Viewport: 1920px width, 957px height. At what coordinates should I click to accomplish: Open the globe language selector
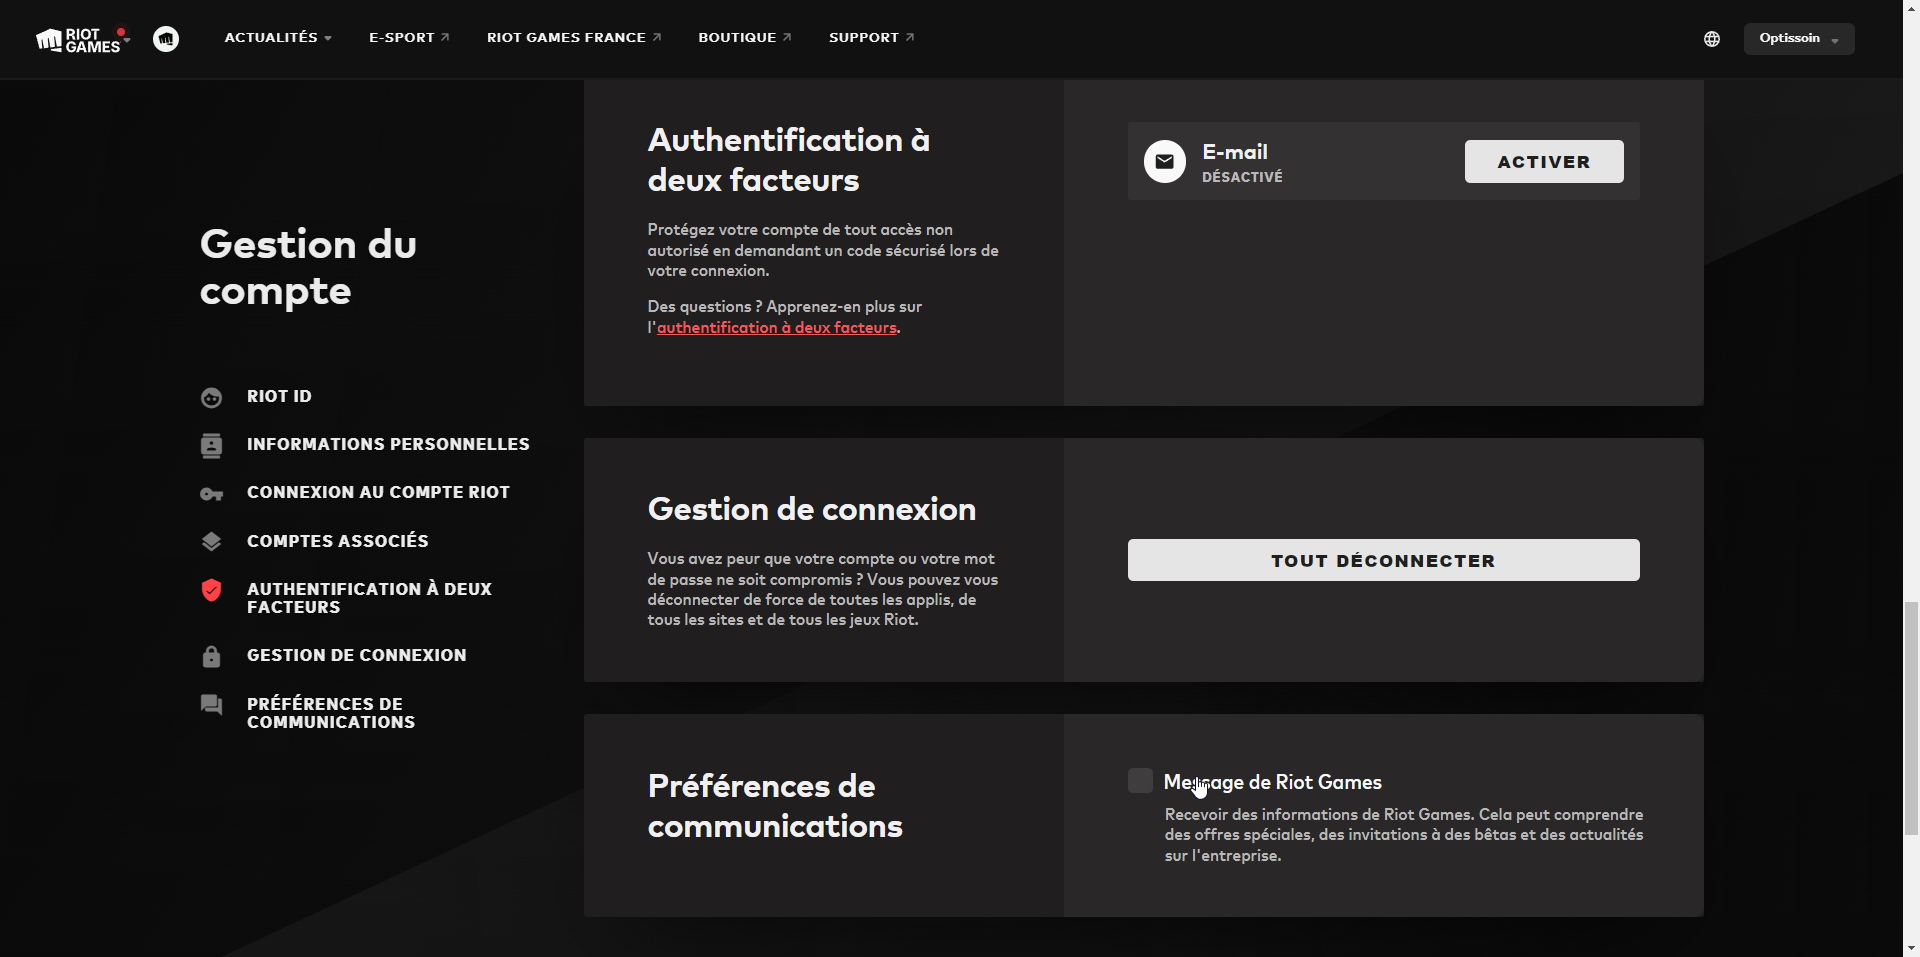pyautogui.click(x=1712, y=39)
